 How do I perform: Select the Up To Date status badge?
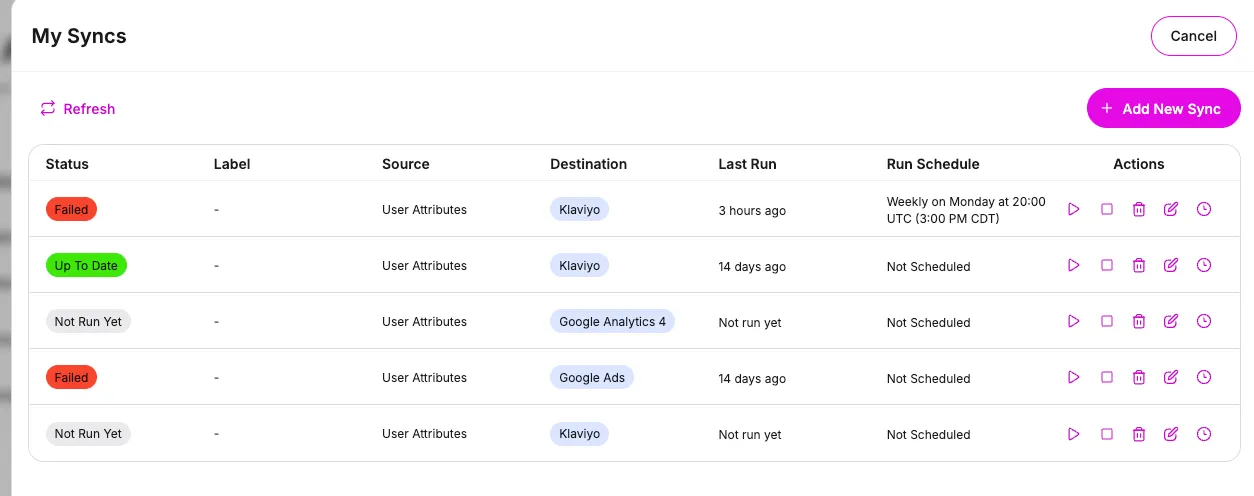click(87, 265)
